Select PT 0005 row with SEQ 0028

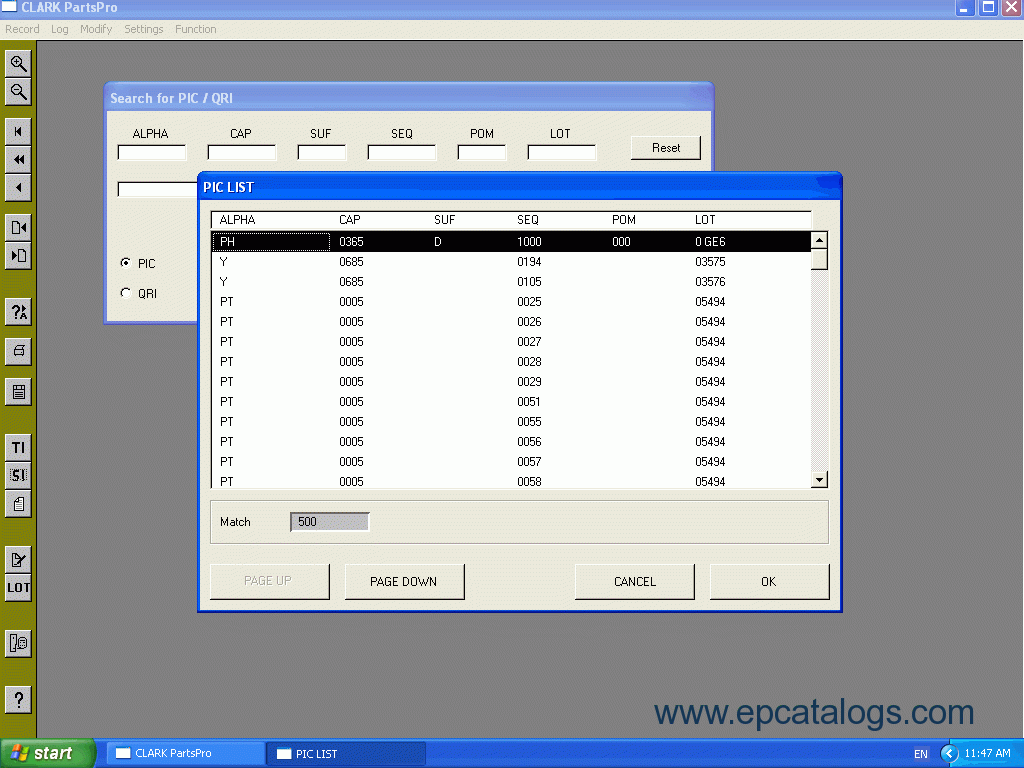(x=511, y=362)
